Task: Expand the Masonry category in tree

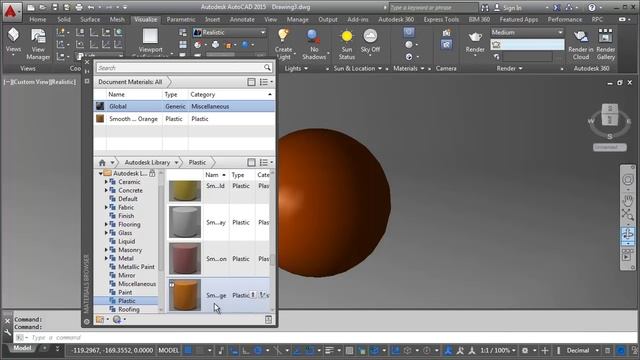Action: [106, 250]
